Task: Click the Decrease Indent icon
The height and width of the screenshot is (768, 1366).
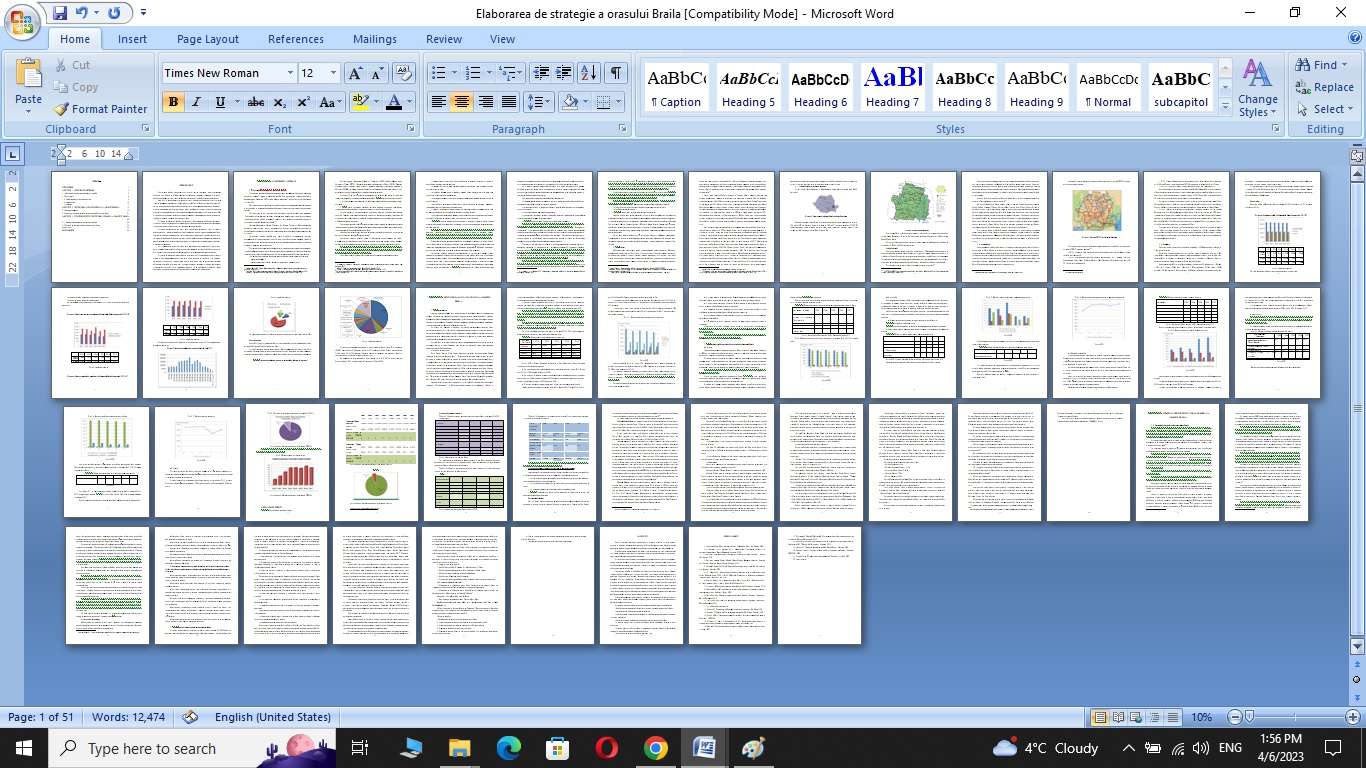Action: click(541, 73)
